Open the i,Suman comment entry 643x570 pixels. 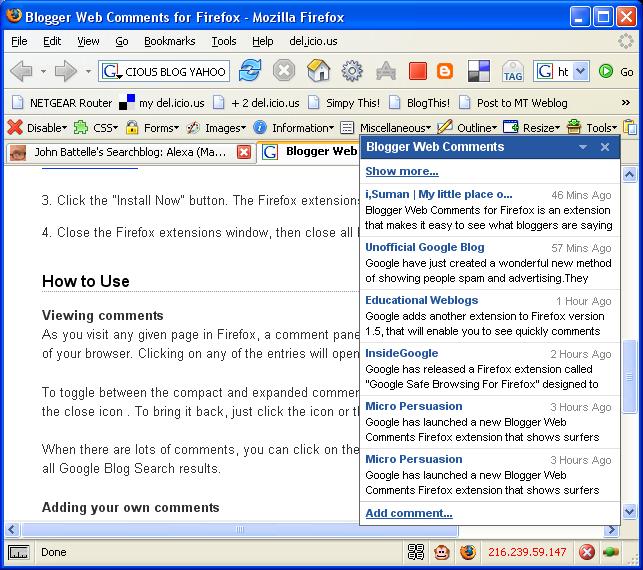tap(489, 210)
